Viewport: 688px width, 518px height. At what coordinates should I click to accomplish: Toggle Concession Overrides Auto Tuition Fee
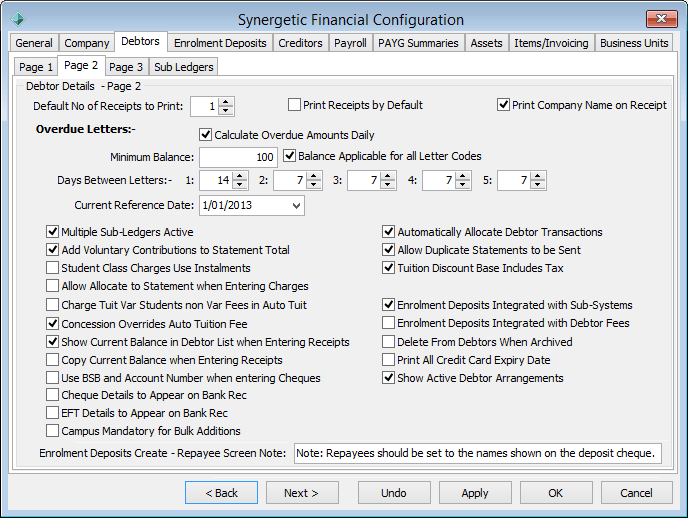(x=52, y=324)
